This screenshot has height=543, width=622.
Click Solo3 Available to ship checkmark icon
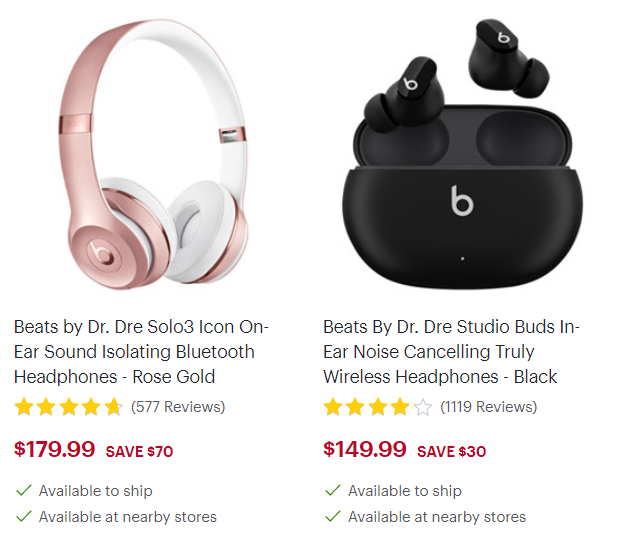click(x=23, y=490)
